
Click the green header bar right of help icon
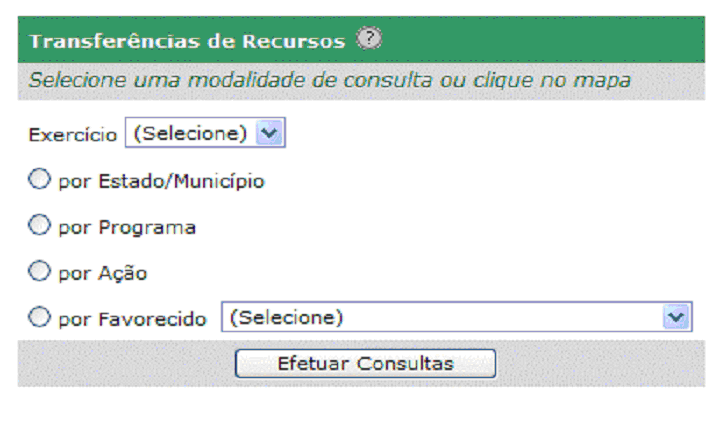[540, 42]
